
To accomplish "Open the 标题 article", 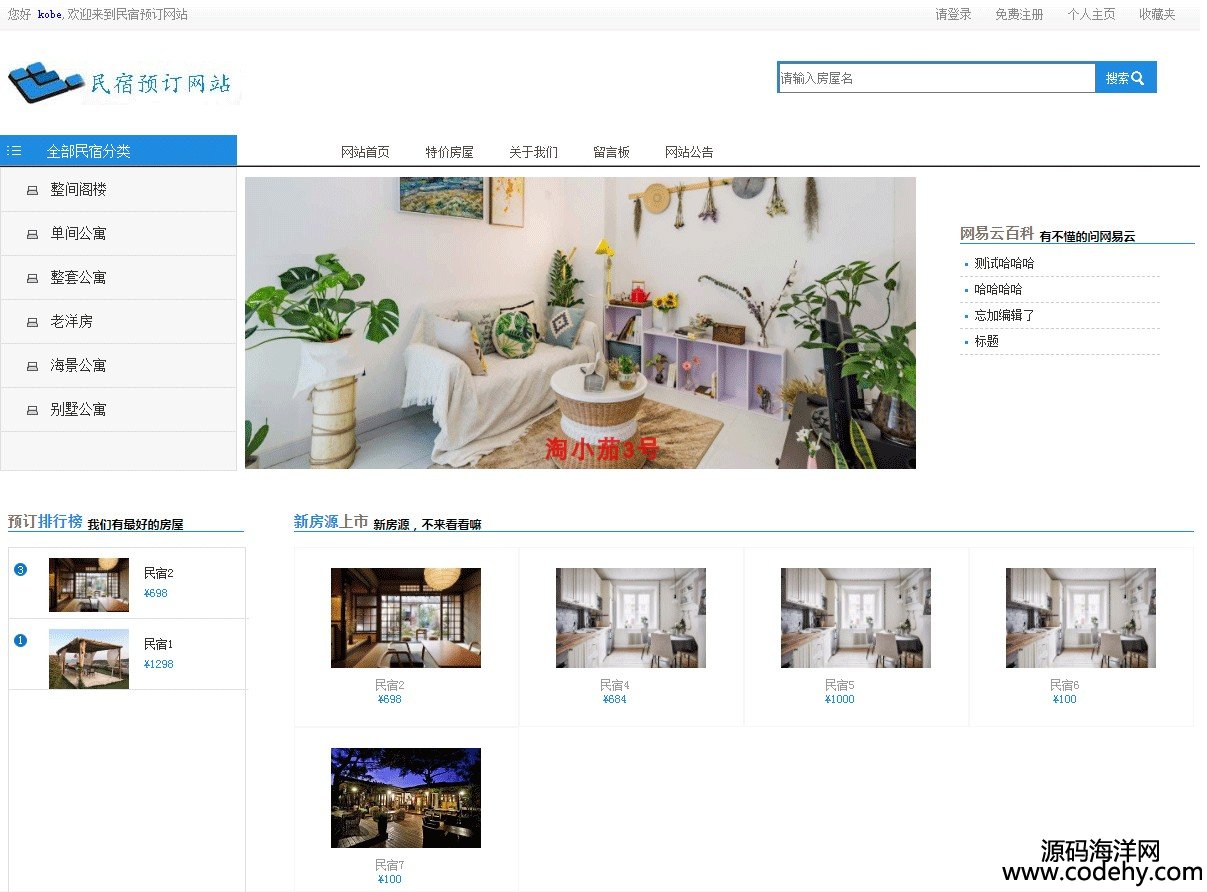I will click(x=986, y=341).
